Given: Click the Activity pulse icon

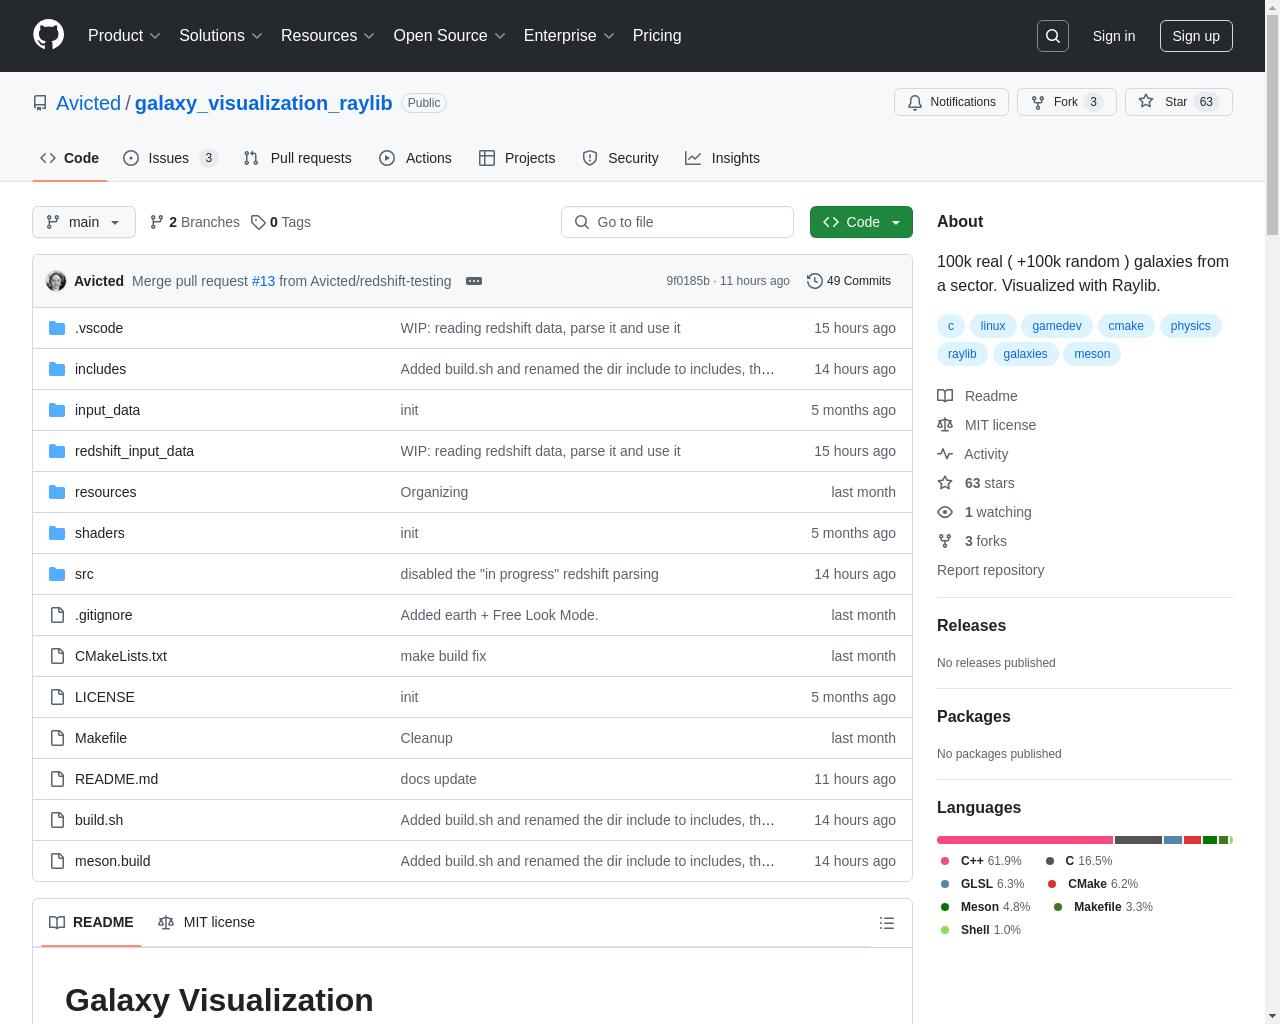Looking at the screenshot, I should [945, 454].
